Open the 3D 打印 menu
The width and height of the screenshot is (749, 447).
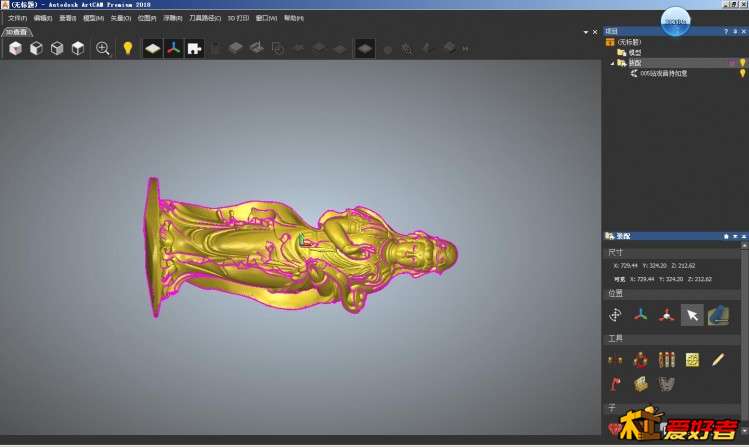pos(238,18)
